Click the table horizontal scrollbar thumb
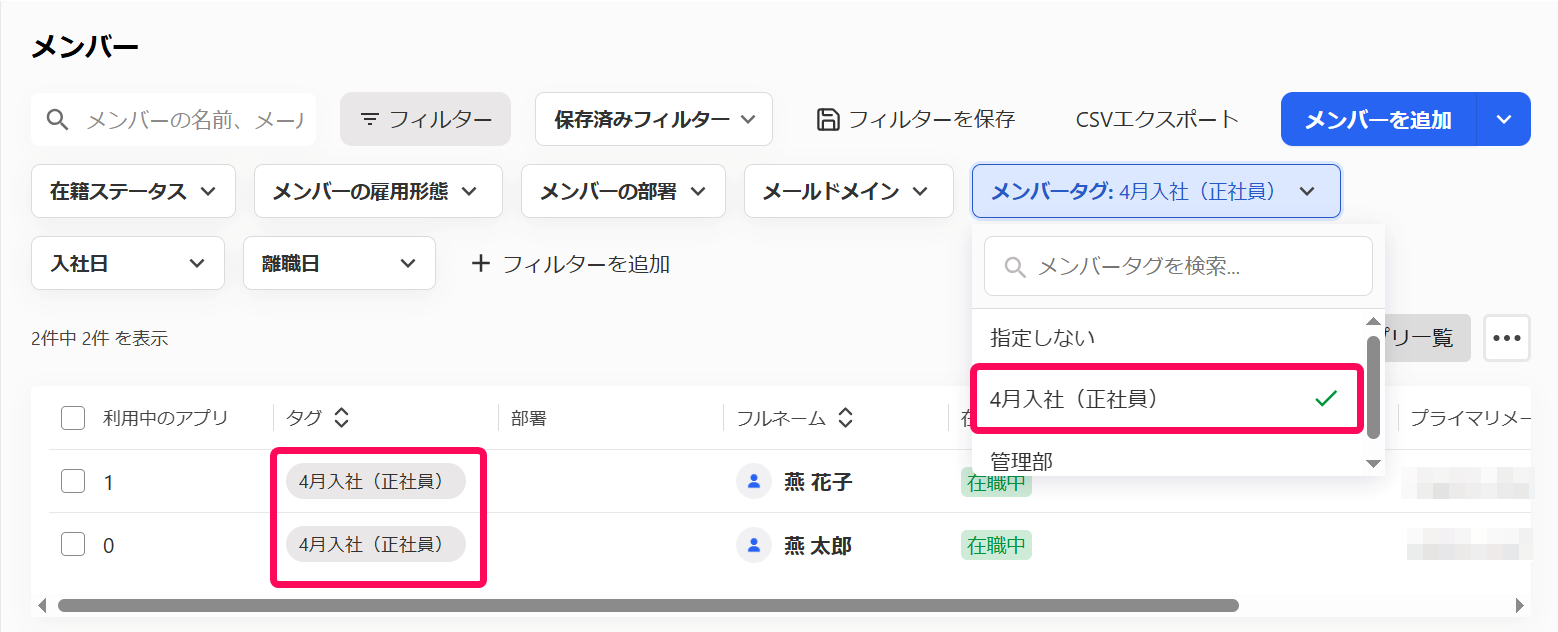This screenshot has width=1558, height=632. tap(648, 605)
